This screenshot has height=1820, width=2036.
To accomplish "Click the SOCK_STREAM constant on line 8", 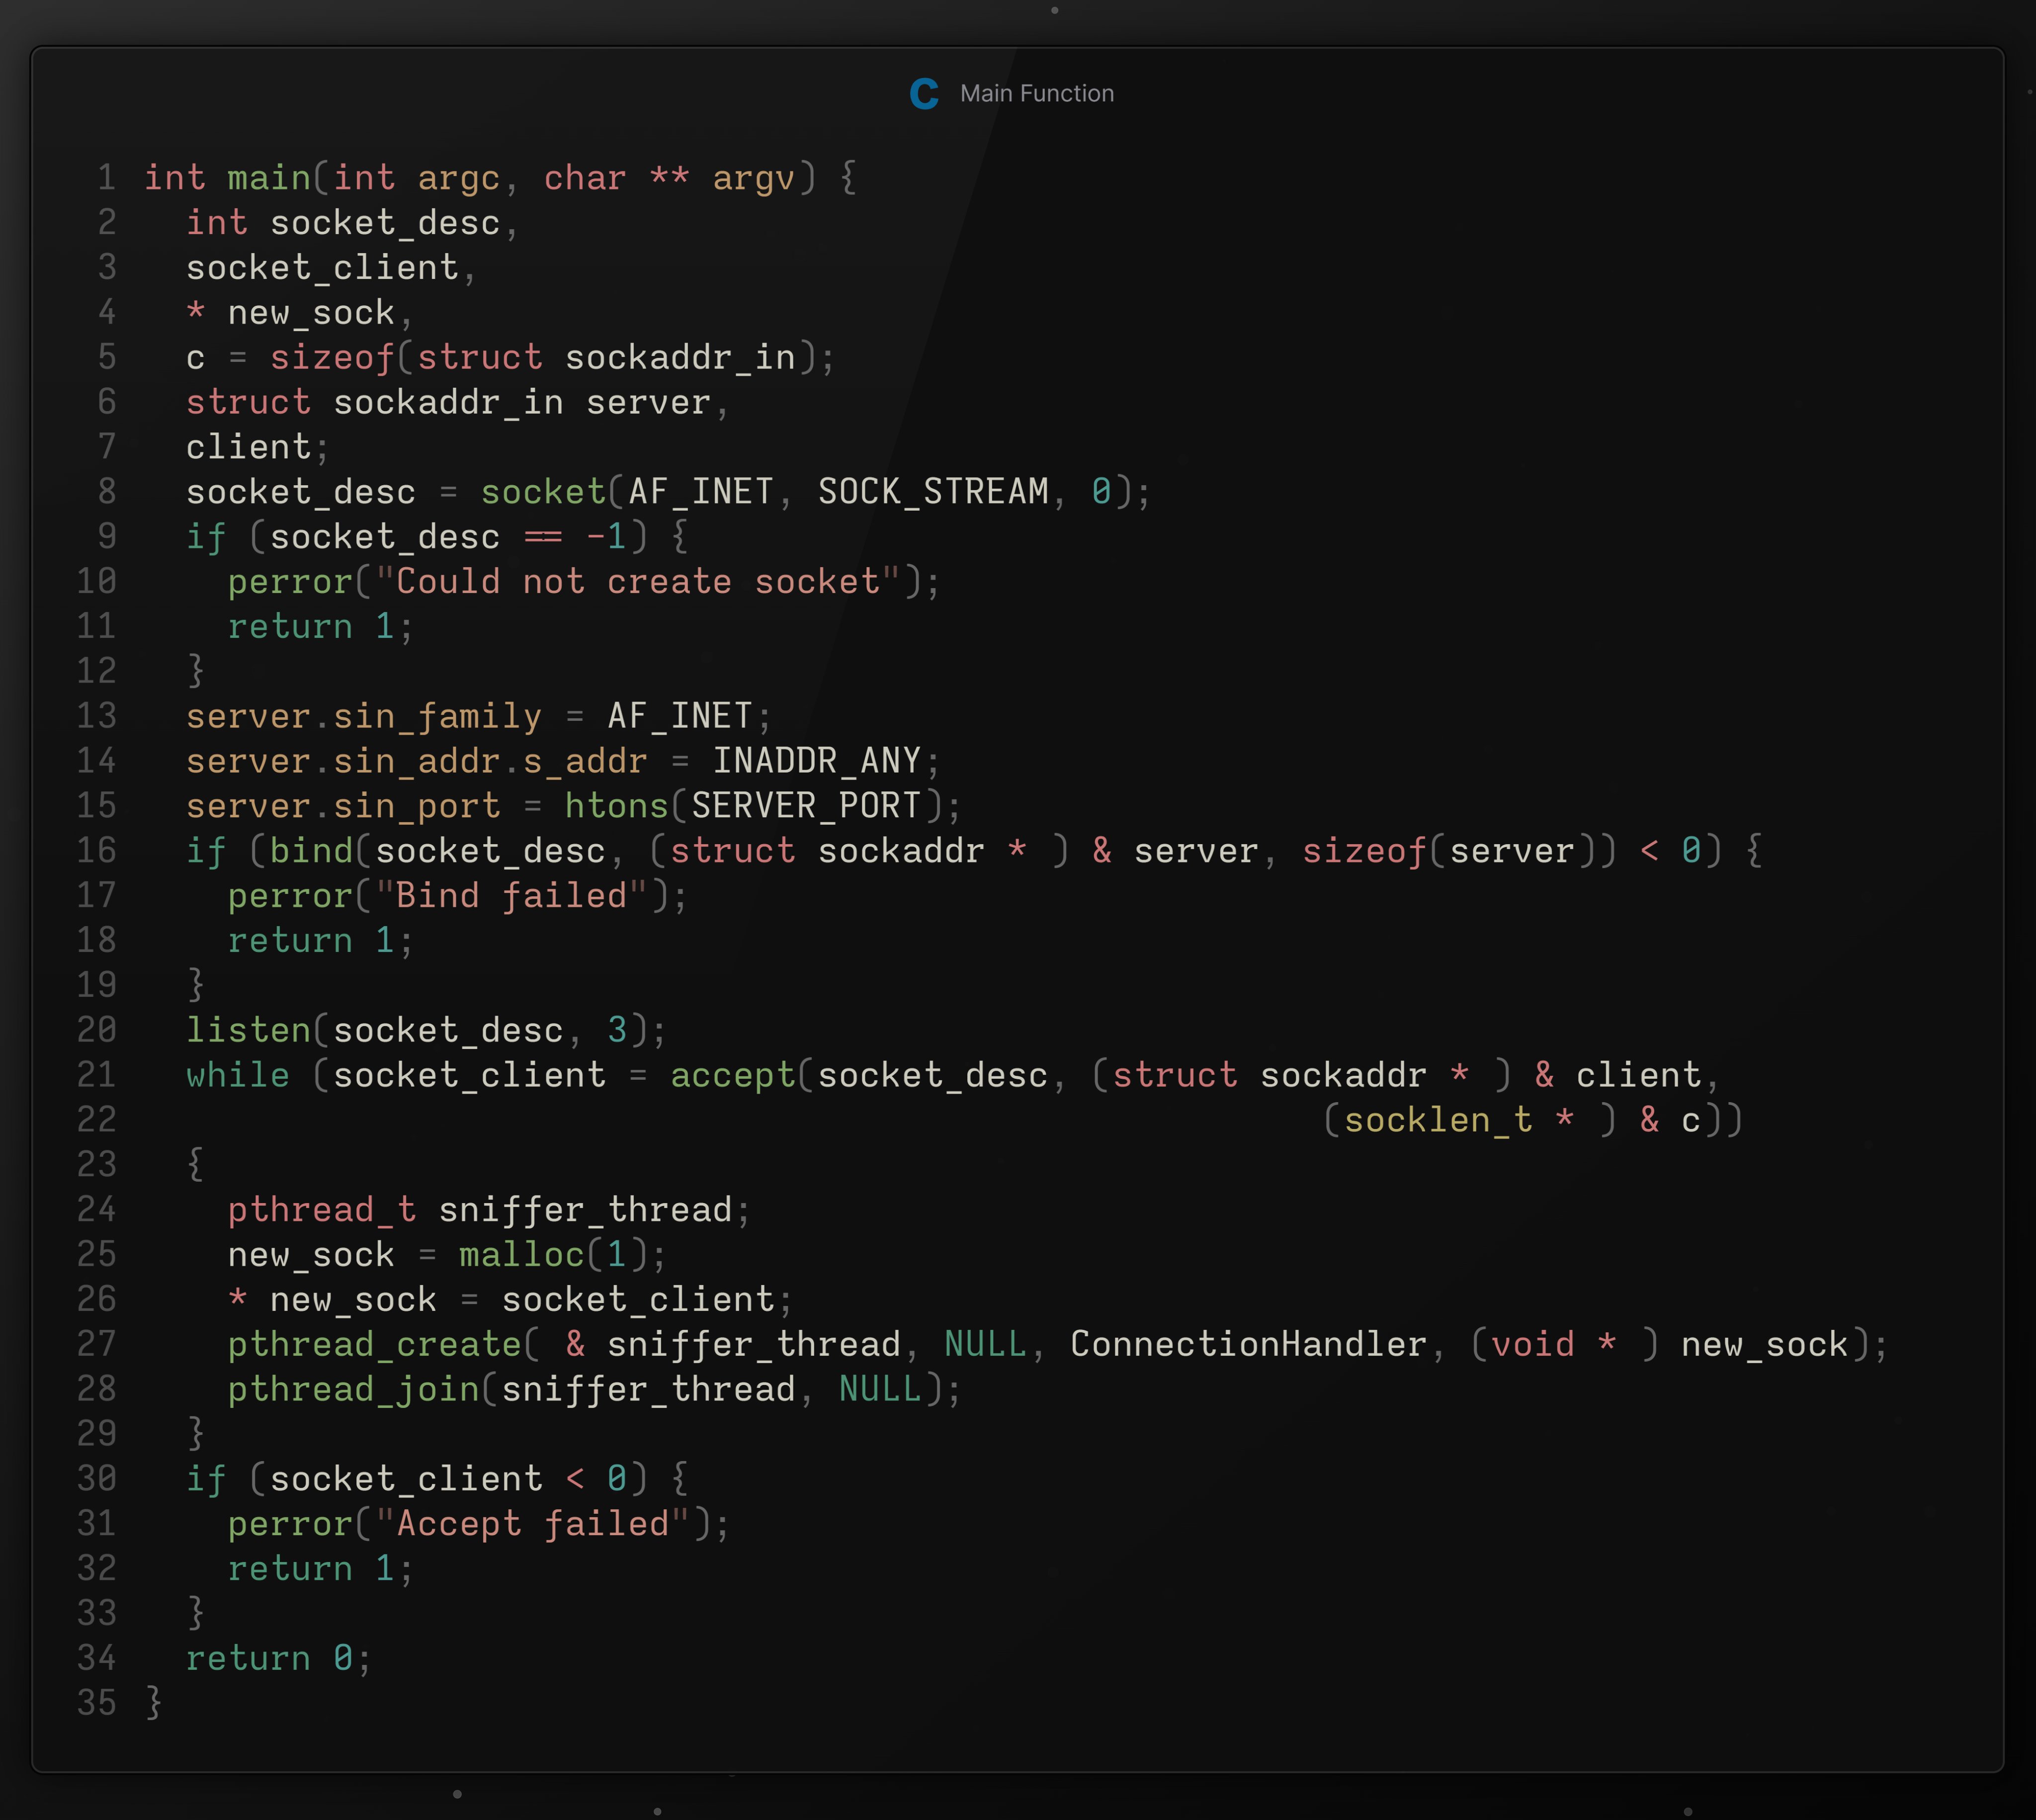I will point(933,492).
